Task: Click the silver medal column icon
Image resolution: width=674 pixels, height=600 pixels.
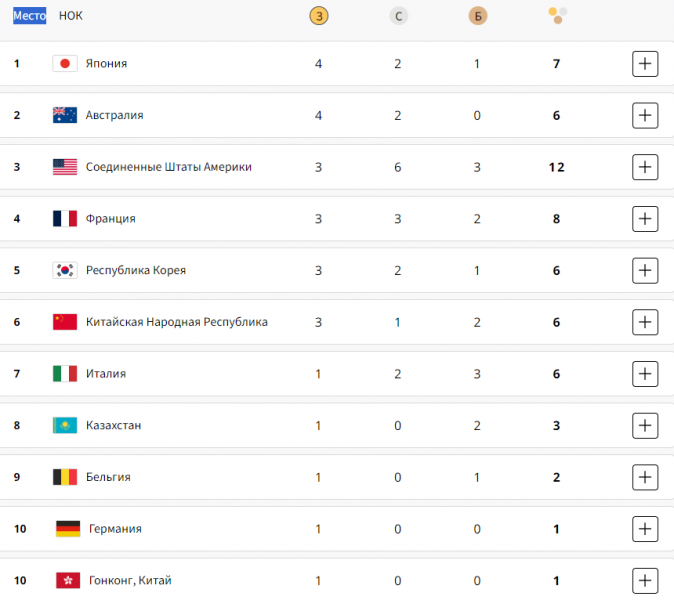Action: pyautogui.click(x=398, y=16)
